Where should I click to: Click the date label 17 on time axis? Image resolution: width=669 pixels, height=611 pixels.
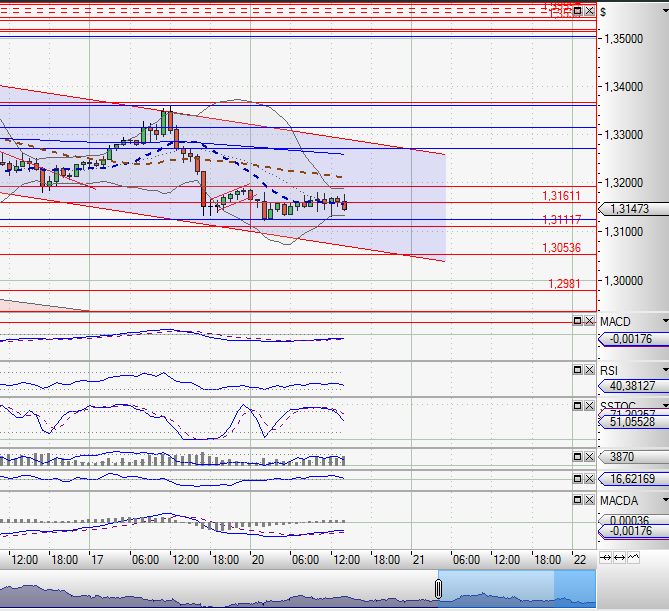click(x=97, y=559)
